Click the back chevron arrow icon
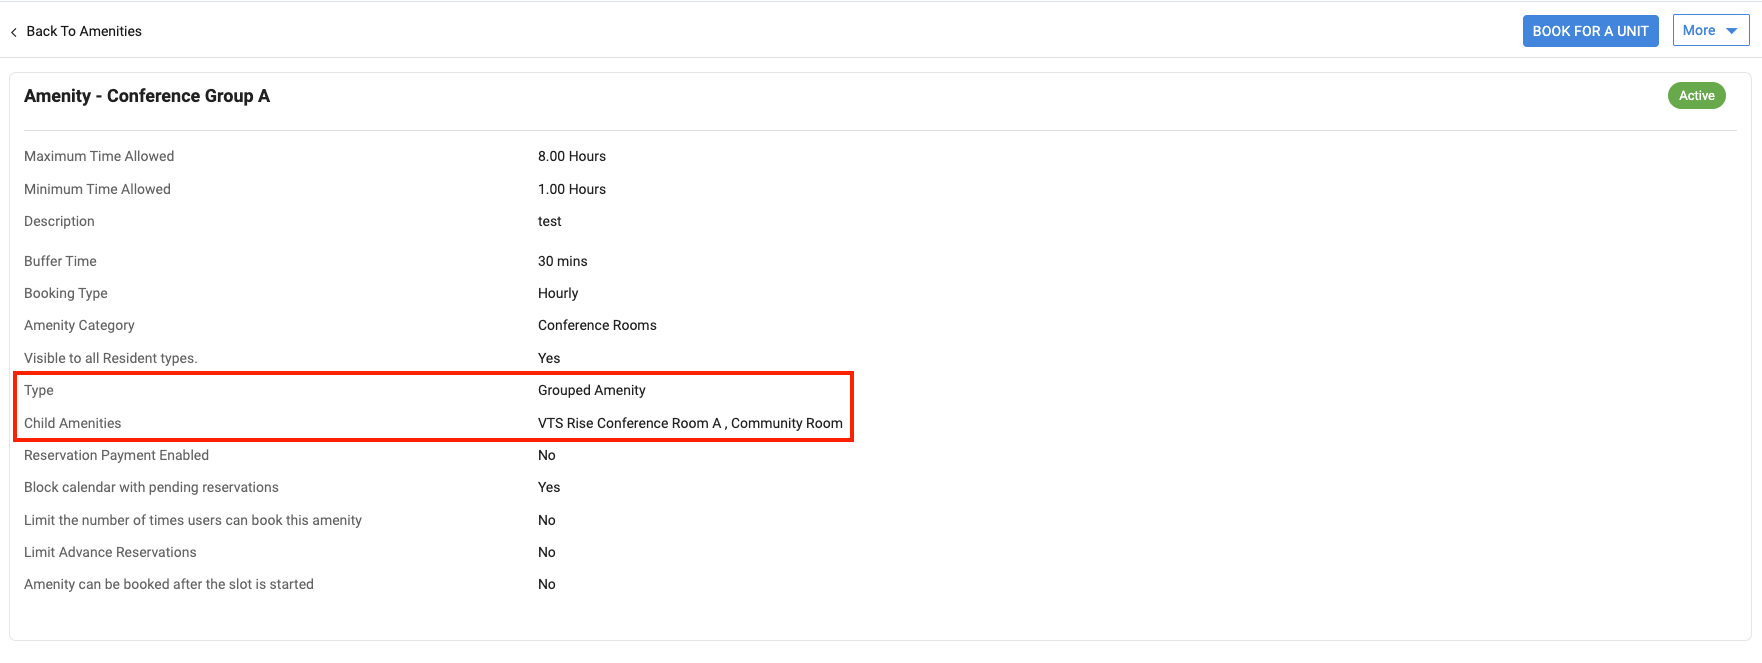Screen dimensions: 1762x663 point(14,32)
